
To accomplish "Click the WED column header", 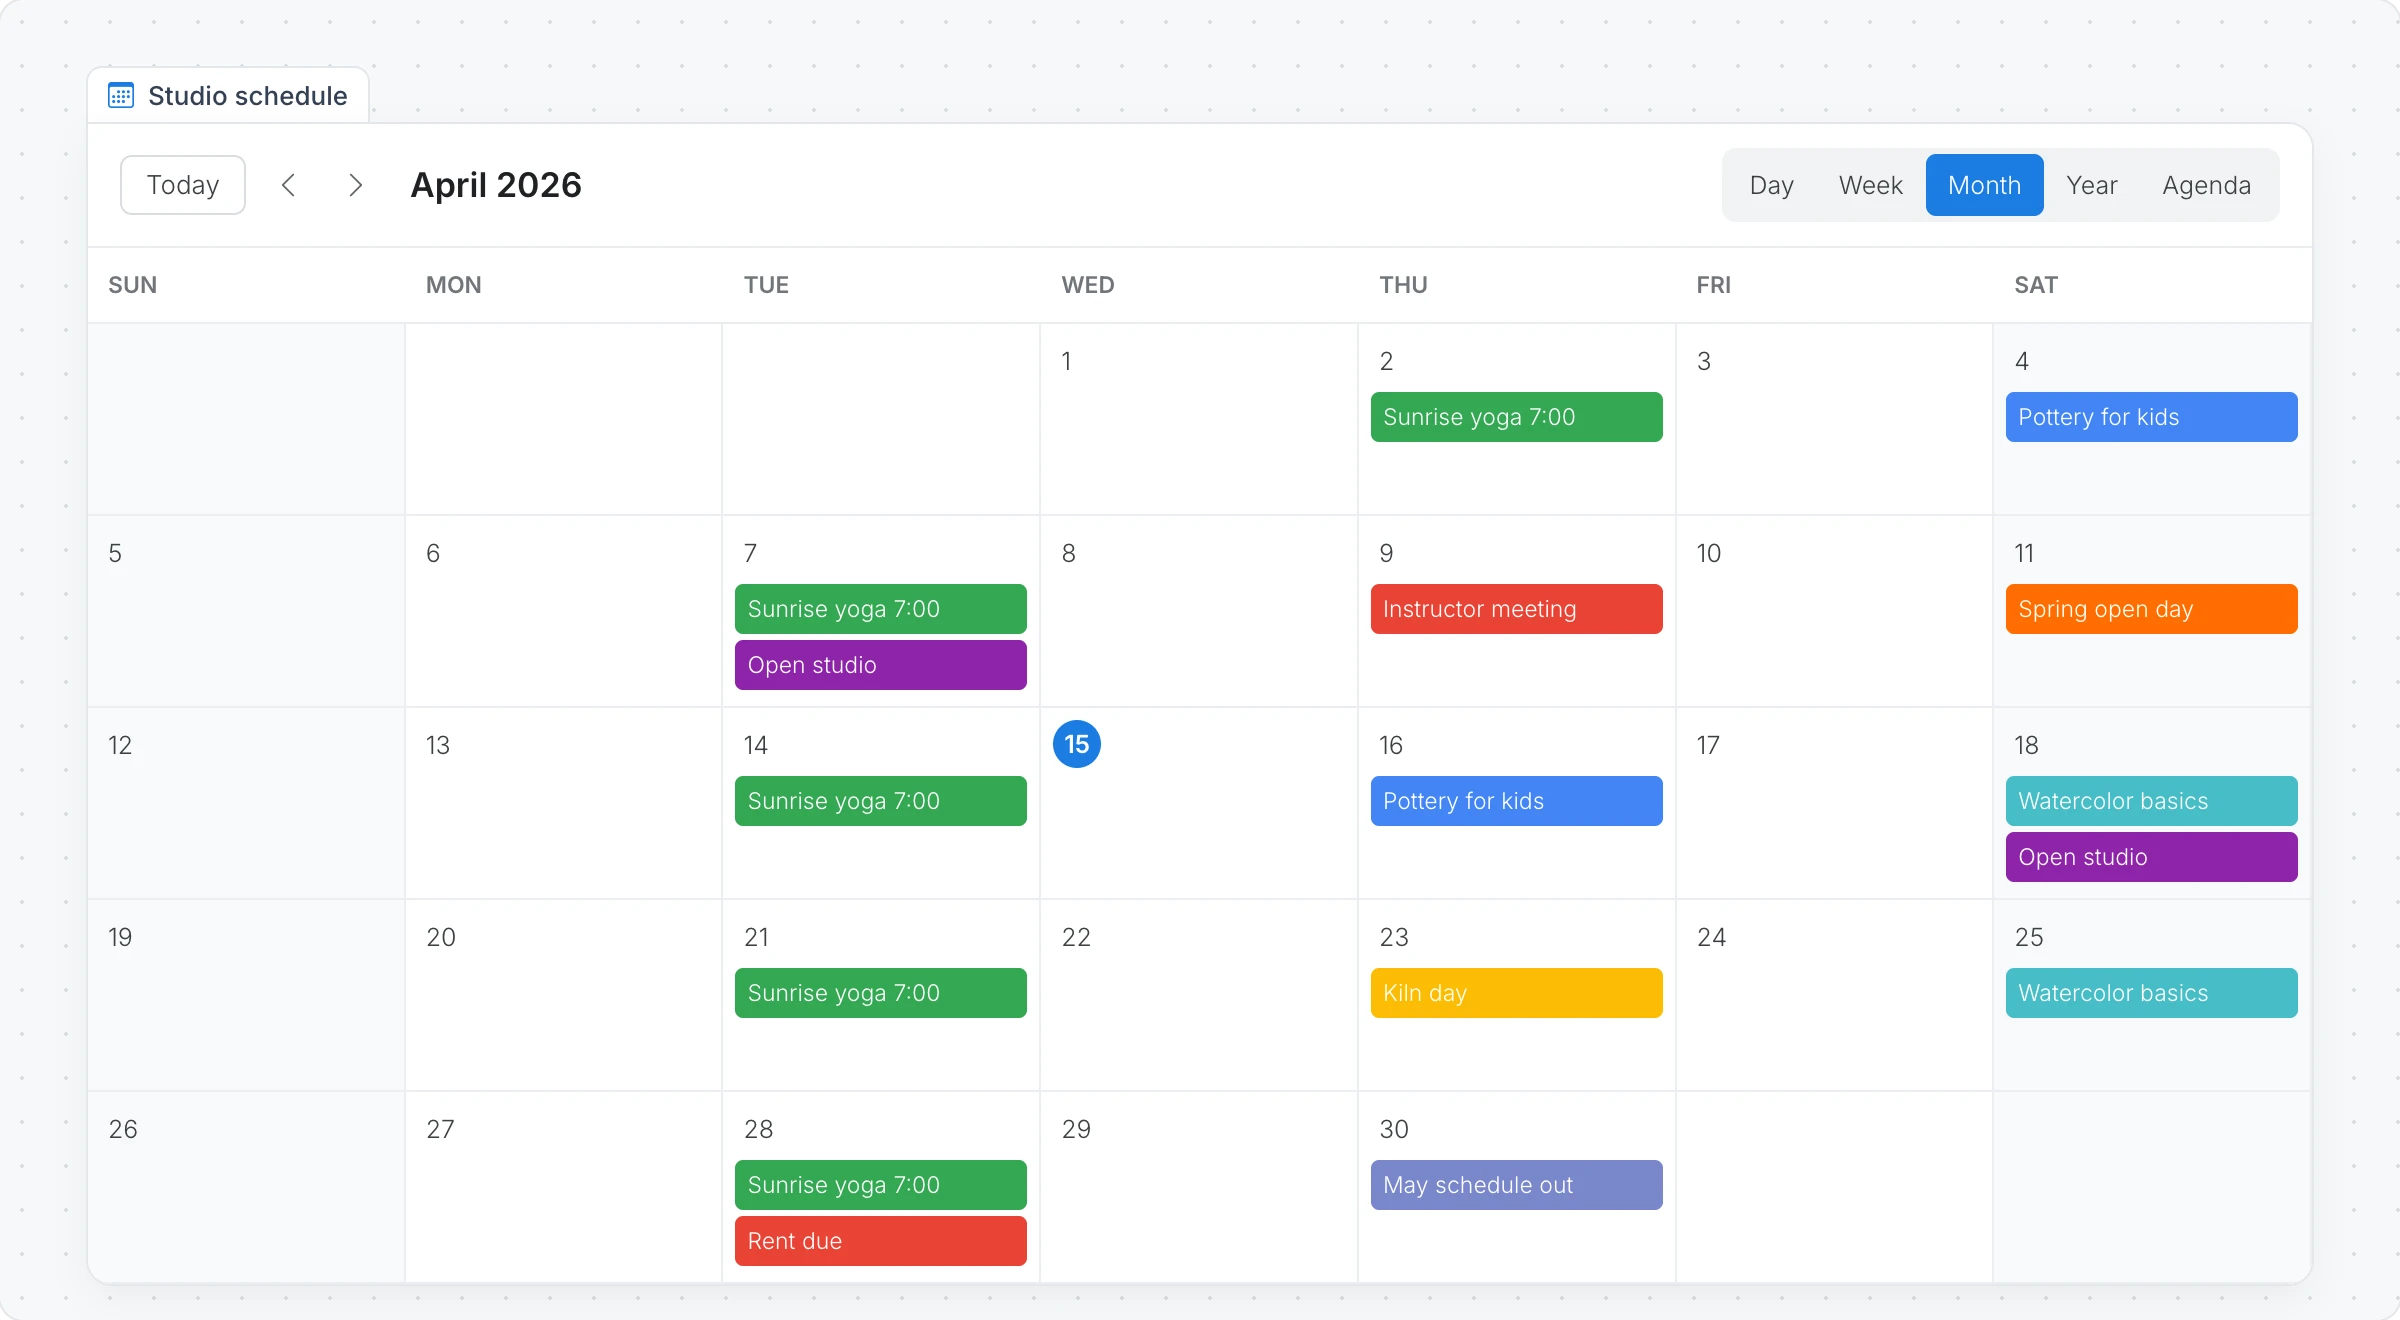I will [1088, 285].
